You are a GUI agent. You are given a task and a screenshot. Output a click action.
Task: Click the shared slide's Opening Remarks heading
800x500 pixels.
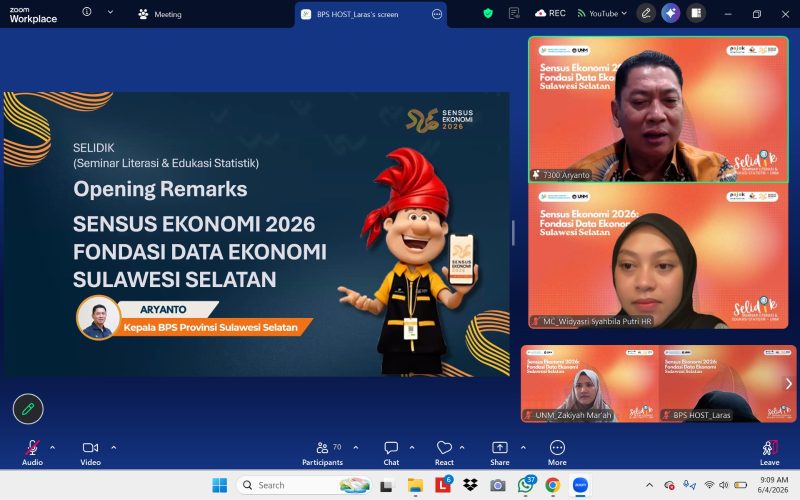tap(160, 189)
